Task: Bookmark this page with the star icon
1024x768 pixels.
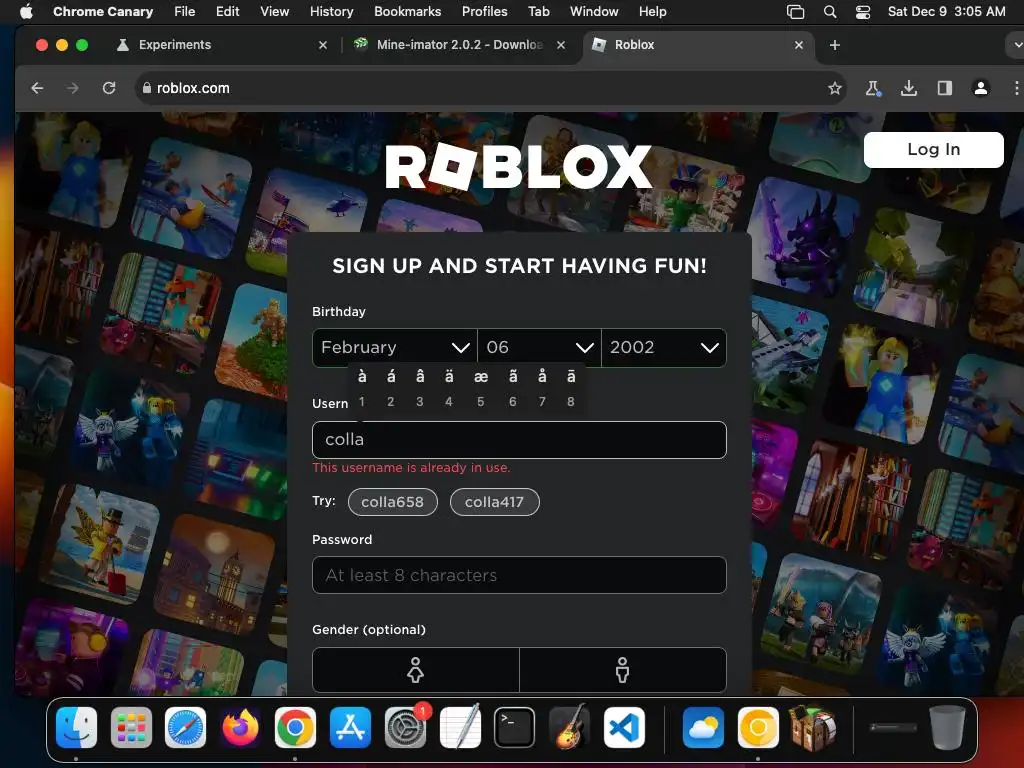Action: 835,88
